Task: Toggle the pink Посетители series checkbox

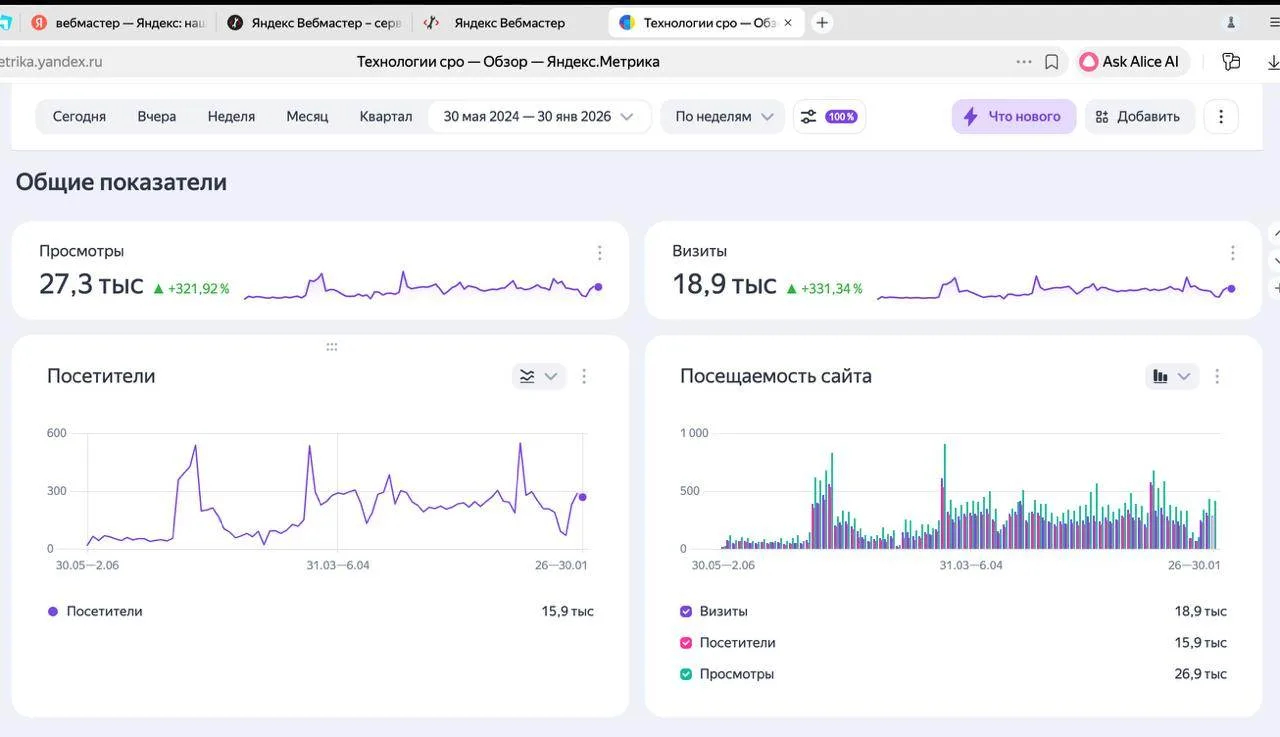Action: point(686,643)
